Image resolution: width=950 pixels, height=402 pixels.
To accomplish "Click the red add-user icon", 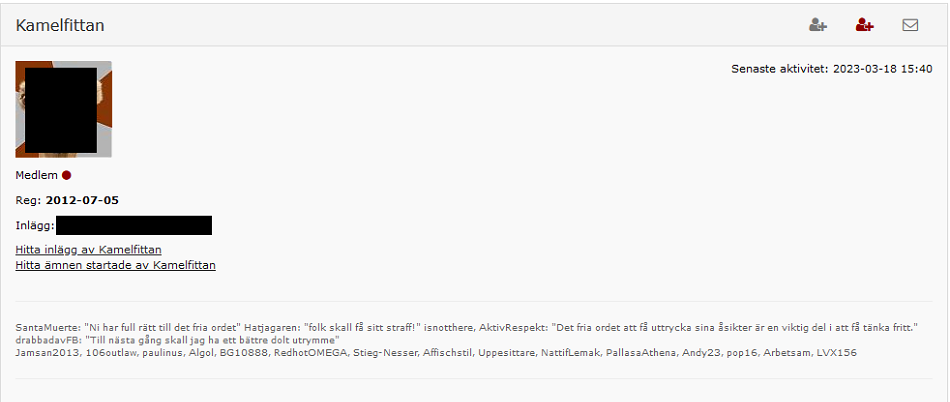I will pos(865,25).
